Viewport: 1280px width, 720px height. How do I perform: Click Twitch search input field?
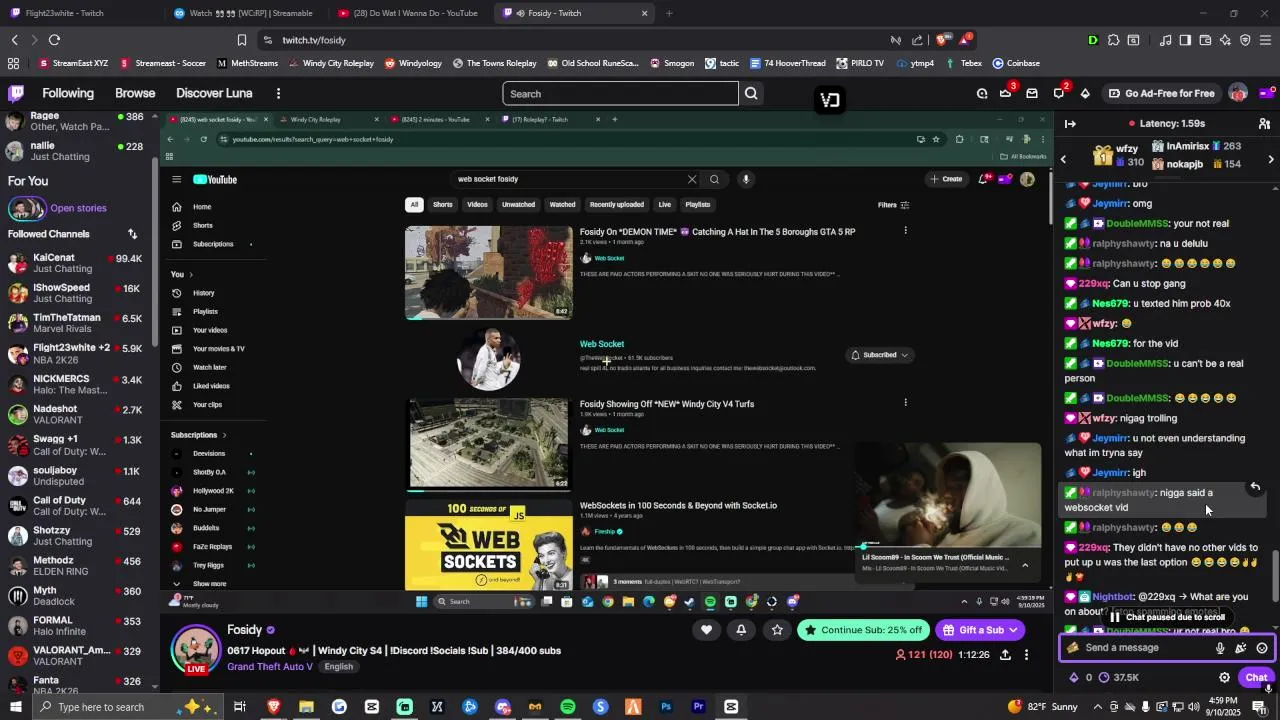click(x=620, y=94)
